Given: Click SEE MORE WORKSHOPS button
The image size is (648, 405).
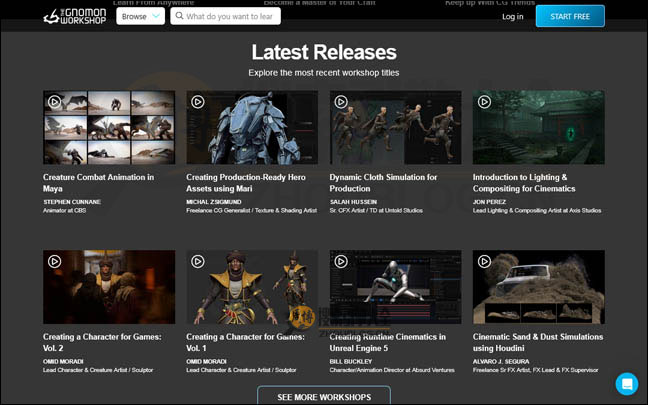Looking at the screenshot, I should [324, 396].
